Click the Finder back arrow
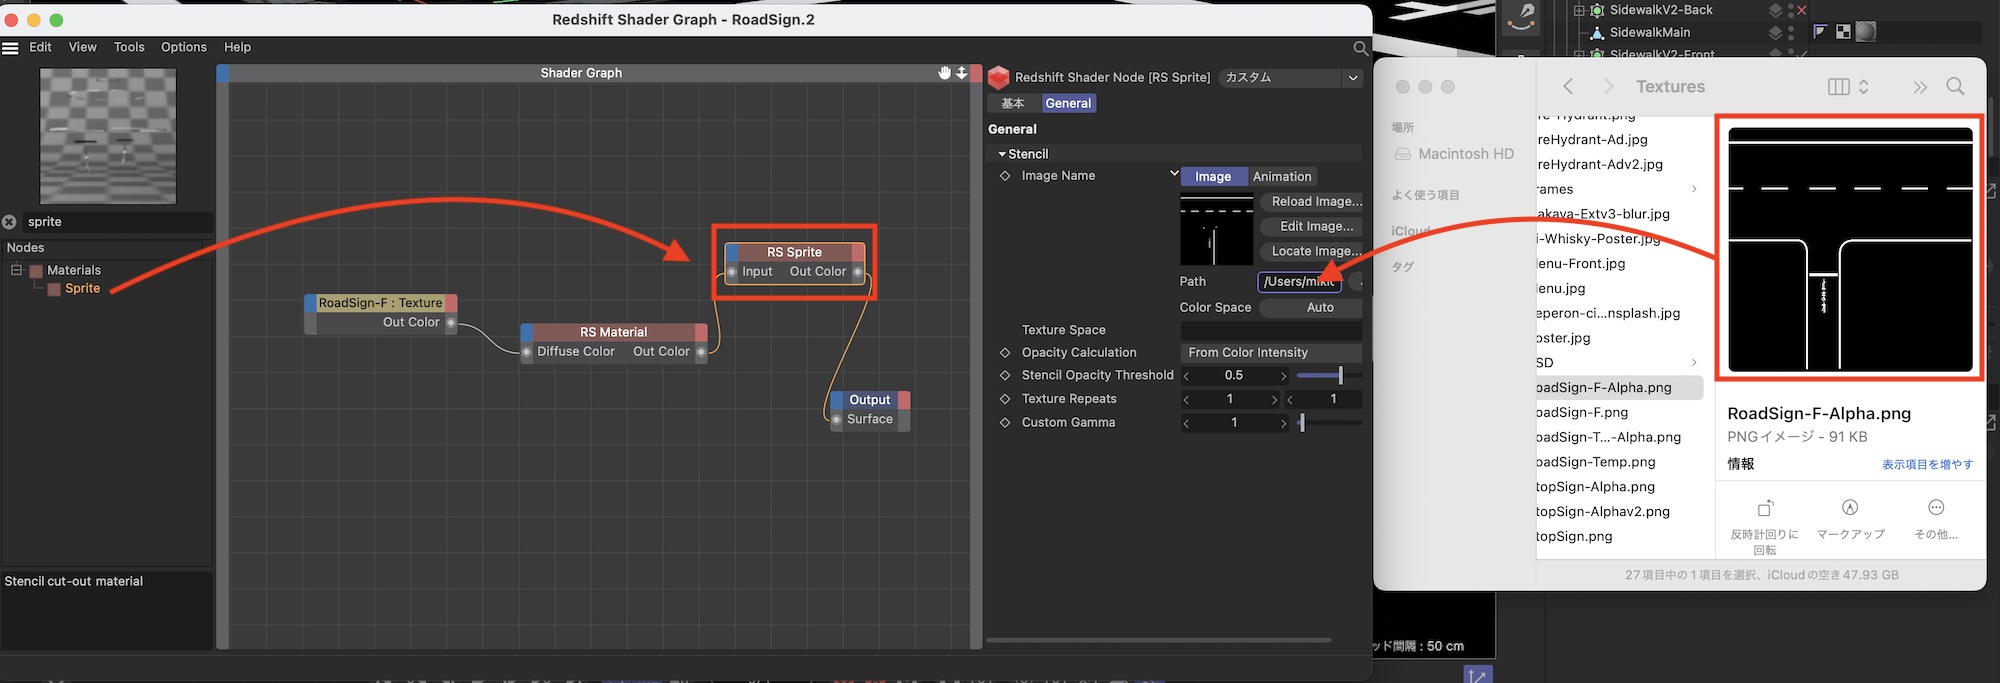The width and height of the screenshot is (2000, 683). [1568, 87]
